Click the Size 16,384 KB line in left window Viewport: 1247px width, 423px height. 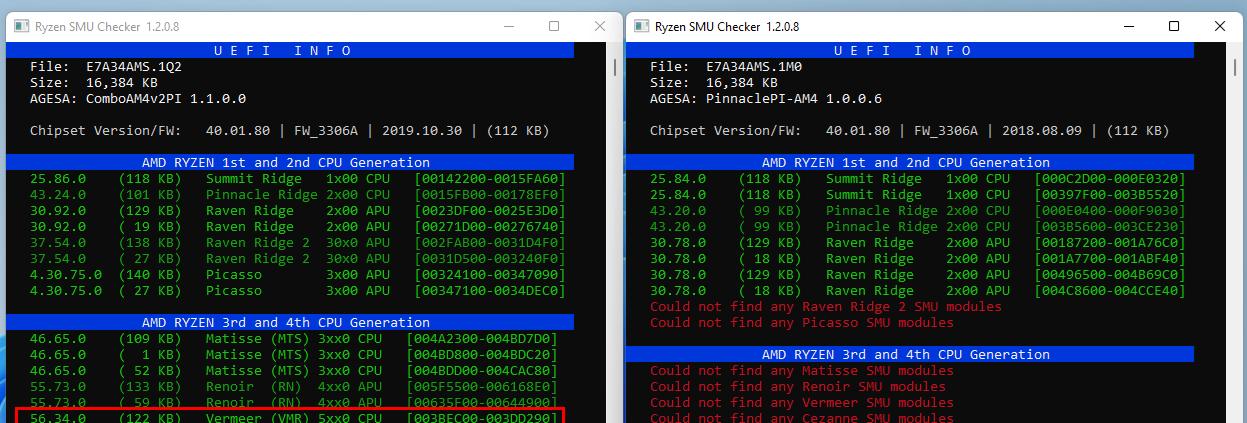point(94,83)
